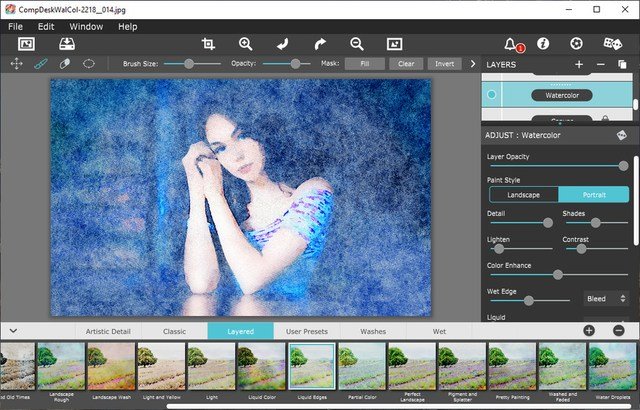Click the Undo arrow icon

(x=283, y=44)
